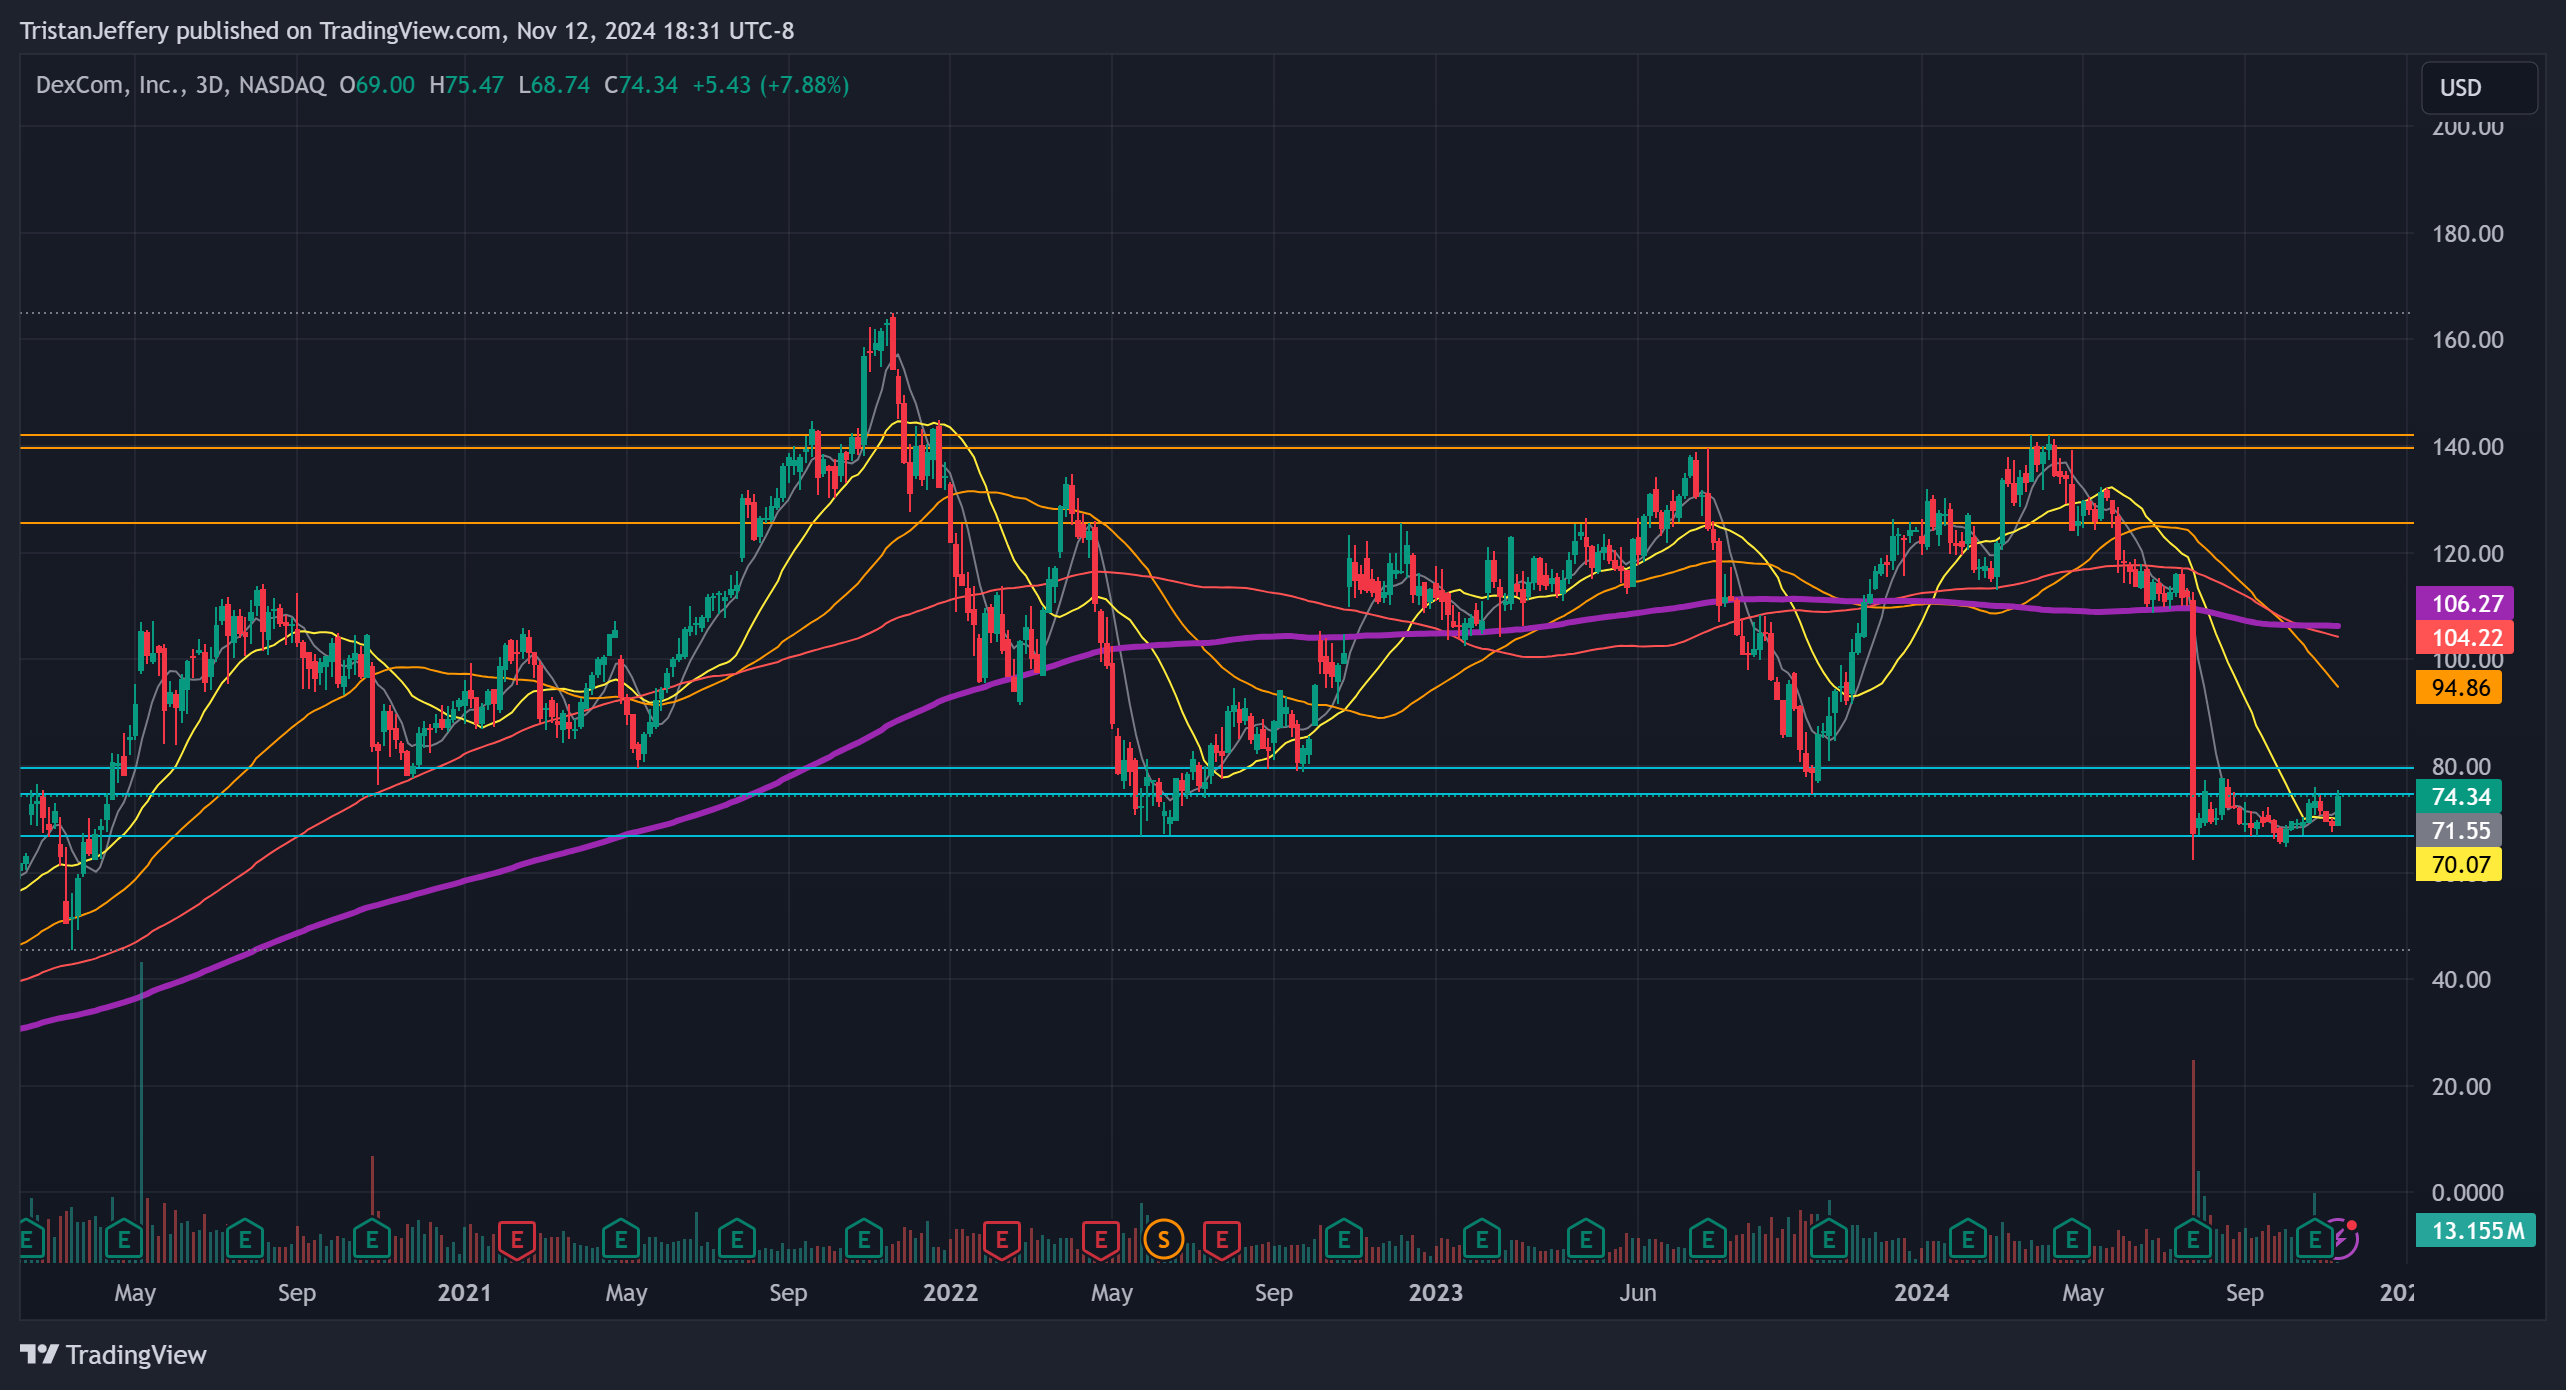The width and height of the screenshot is (2566, 1390).
Task: Click the 40.00 price axis label
Action: coord(2461,980)
